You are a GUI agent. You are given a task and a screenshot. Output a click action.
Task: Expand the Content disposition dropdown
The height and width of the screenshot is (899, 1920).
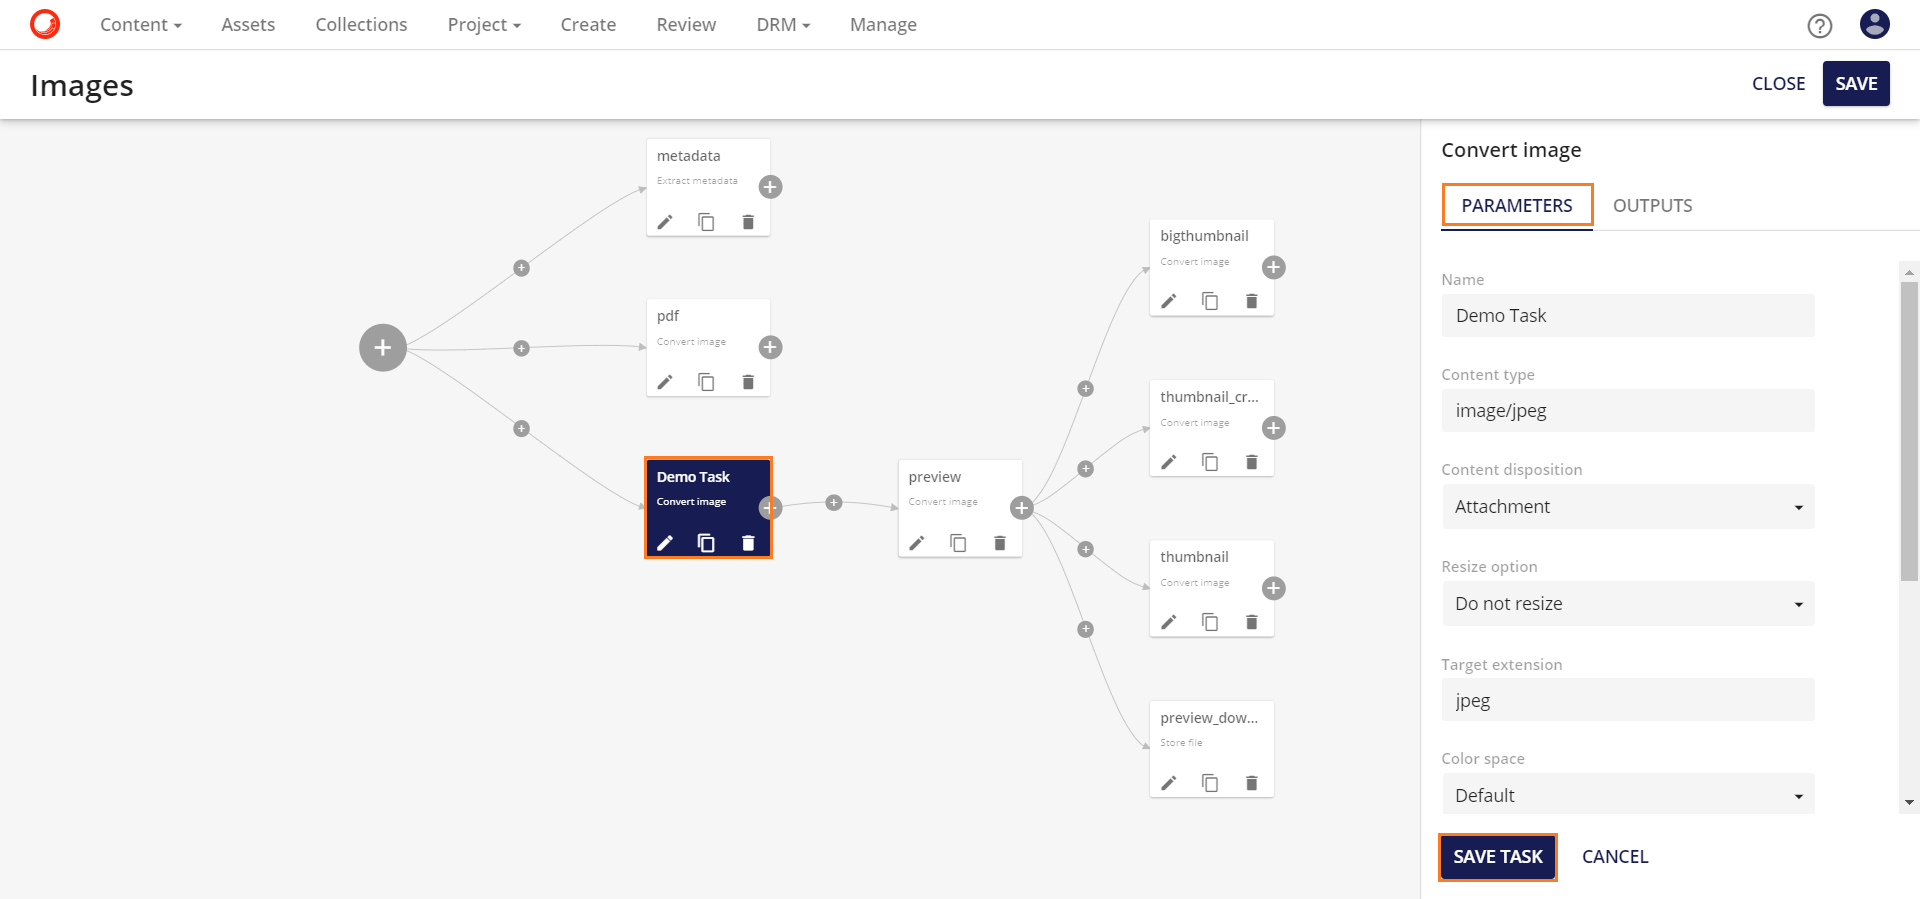(x=1627, y=507)
